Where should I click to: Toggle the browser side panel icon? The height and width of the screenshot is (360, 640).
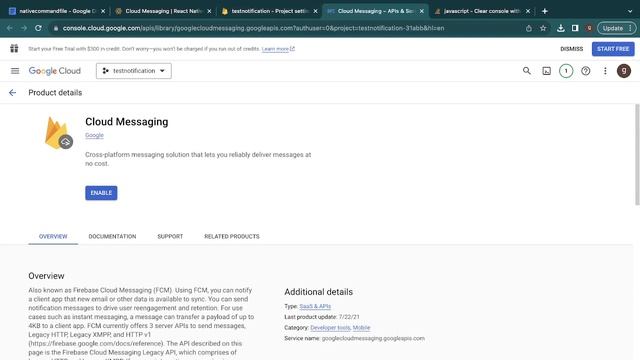click(575, 28)
